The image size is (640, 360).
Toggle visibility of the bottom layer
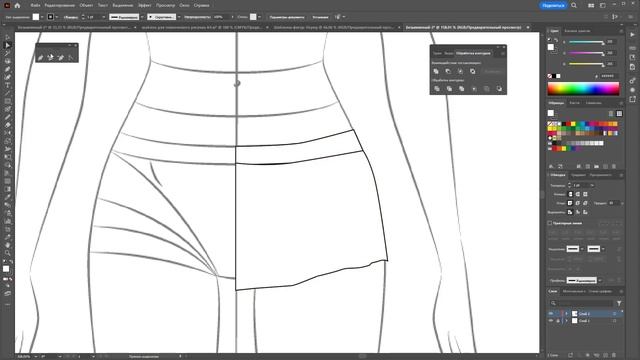tap(551, 321)
